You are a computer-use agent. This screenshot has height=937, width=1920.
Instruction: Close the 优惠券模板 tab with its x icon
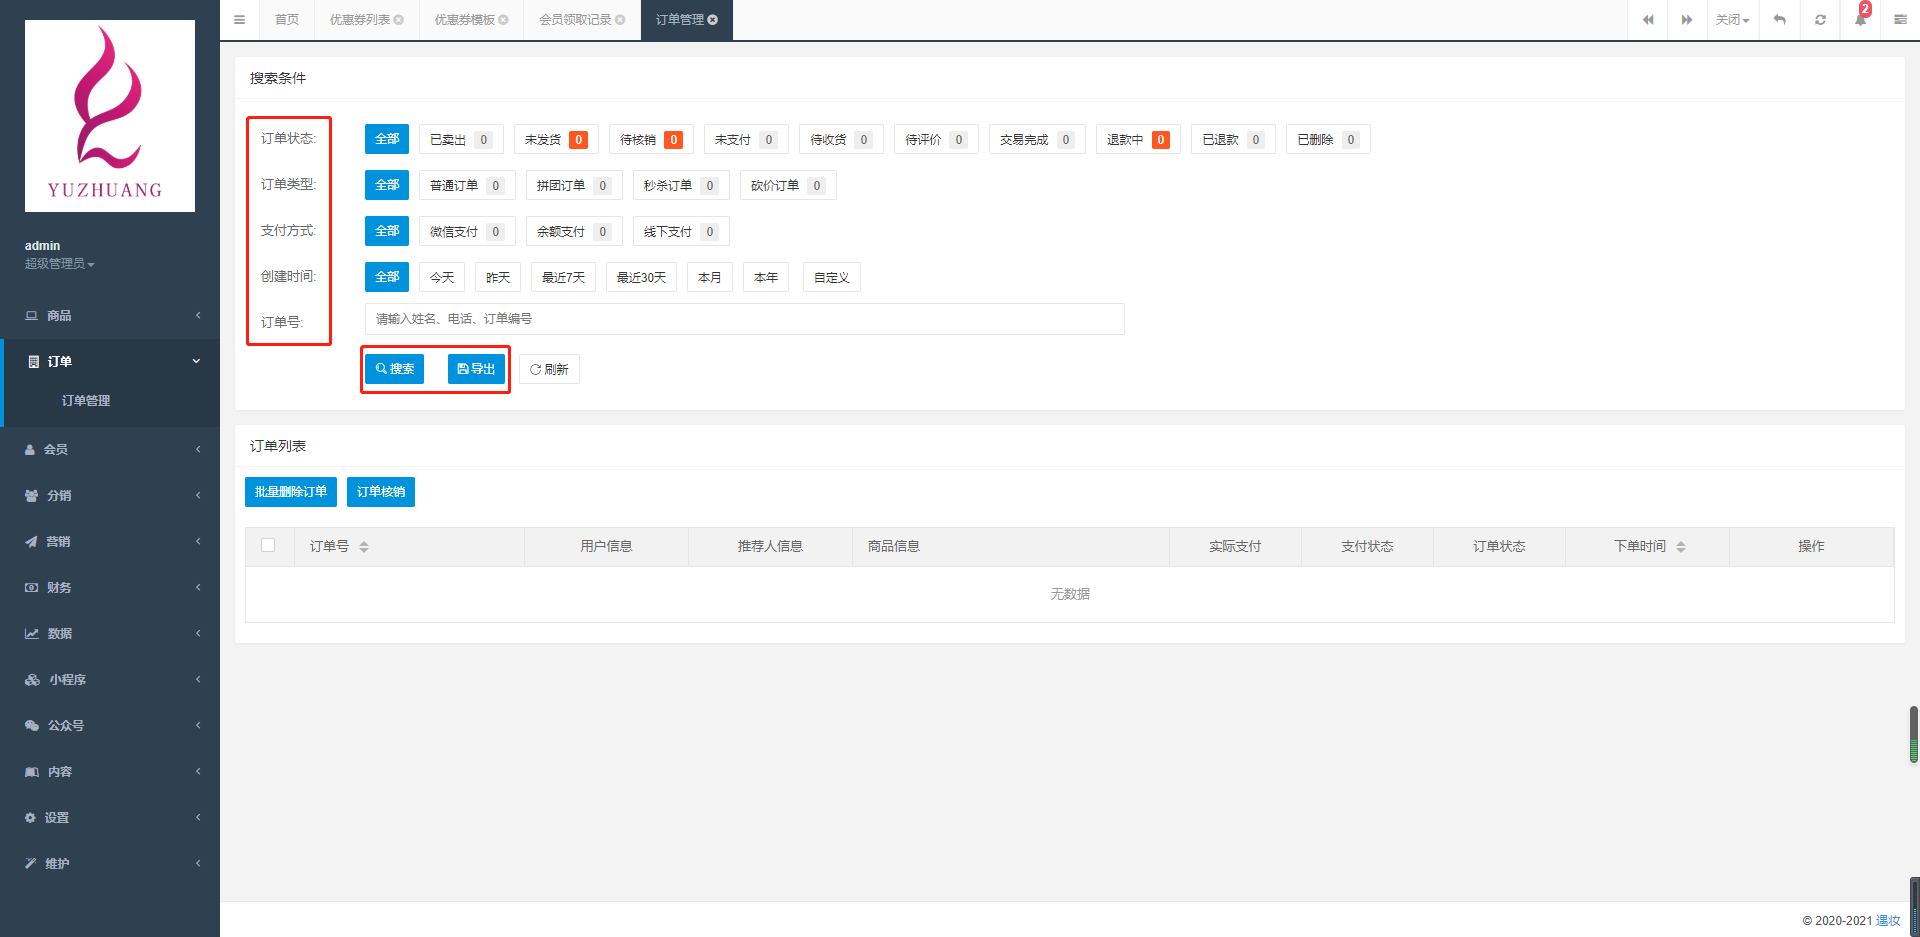pos(503,20)
